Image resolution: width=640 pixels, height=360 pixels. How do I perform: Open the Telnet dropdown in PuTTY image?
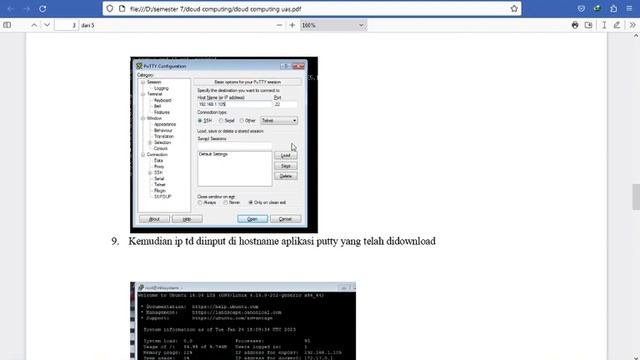[279, 121]
